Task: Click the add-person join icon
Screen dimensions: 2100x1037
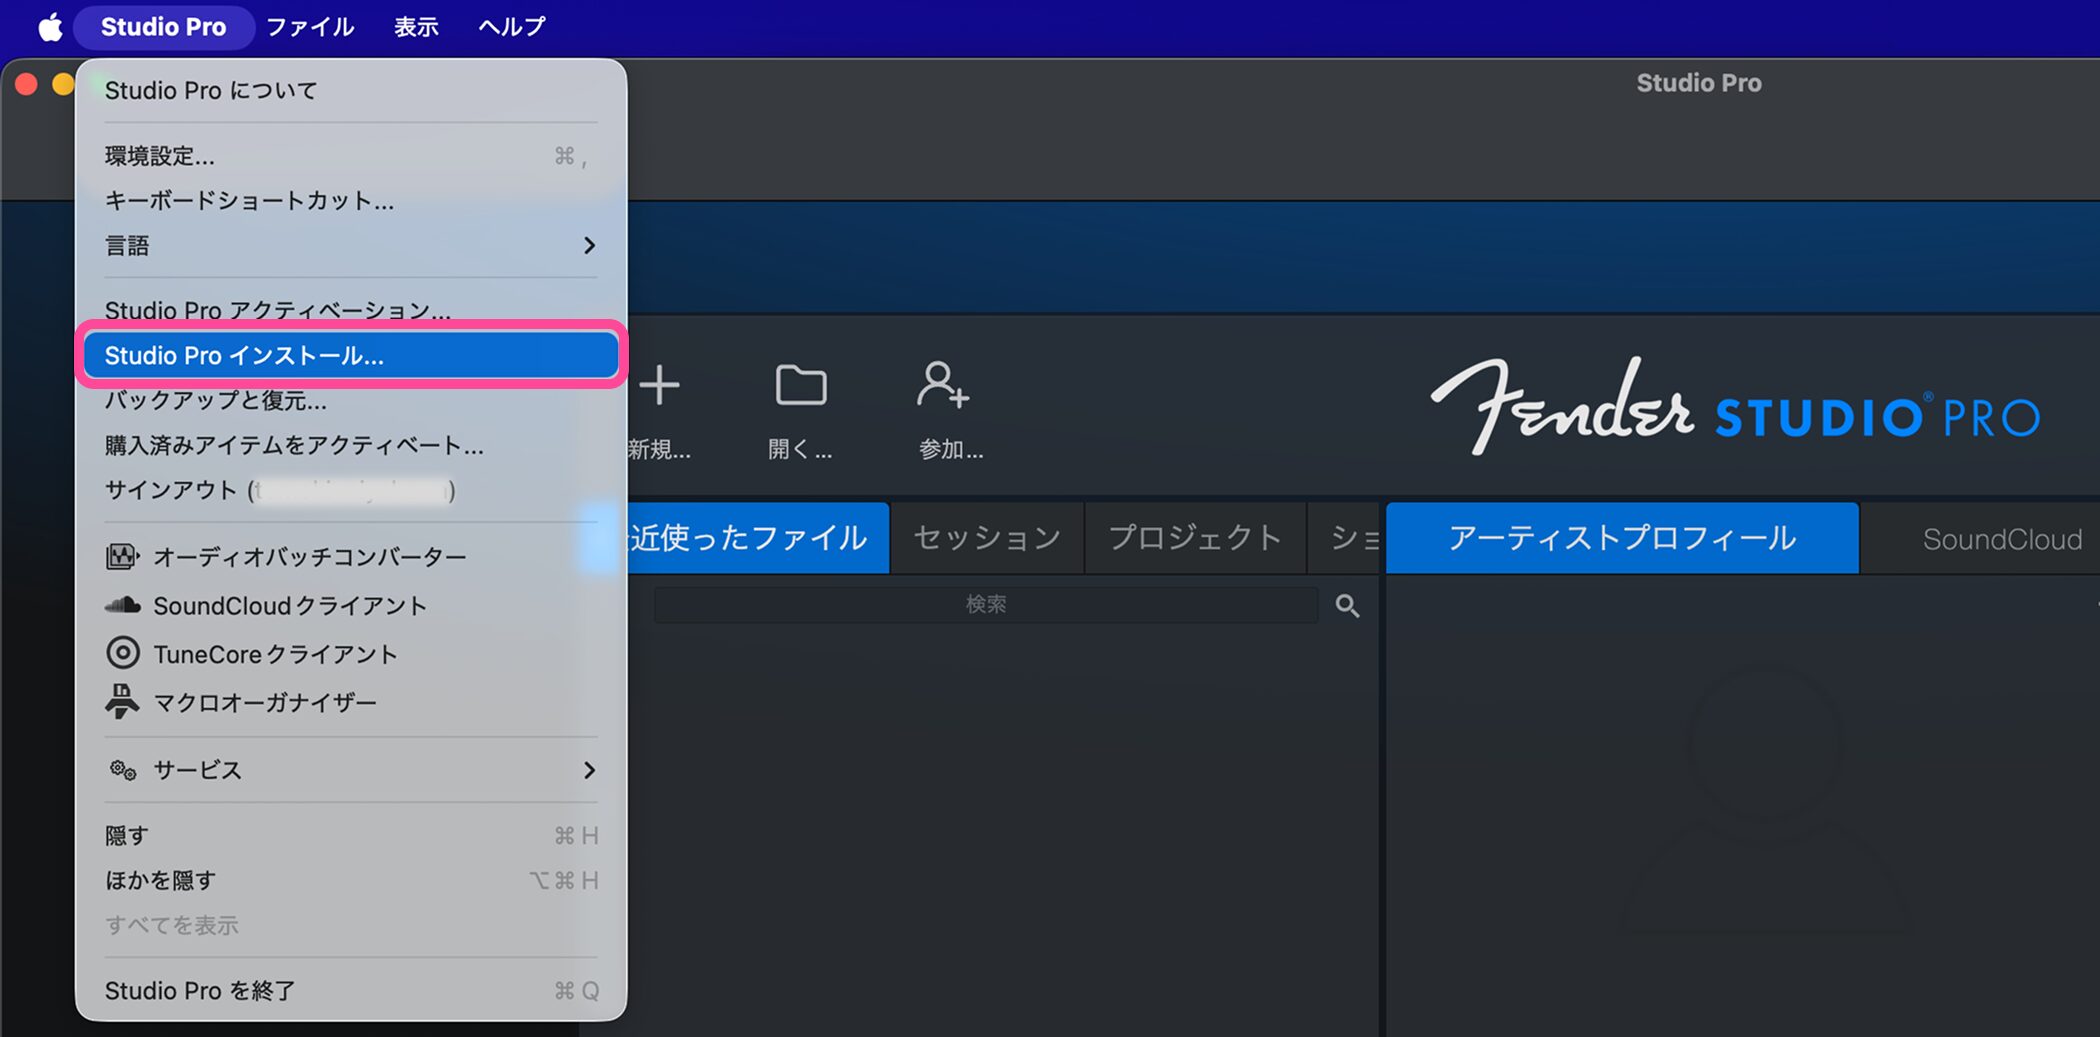Action: pyautogui.click(x=943, y=386)
